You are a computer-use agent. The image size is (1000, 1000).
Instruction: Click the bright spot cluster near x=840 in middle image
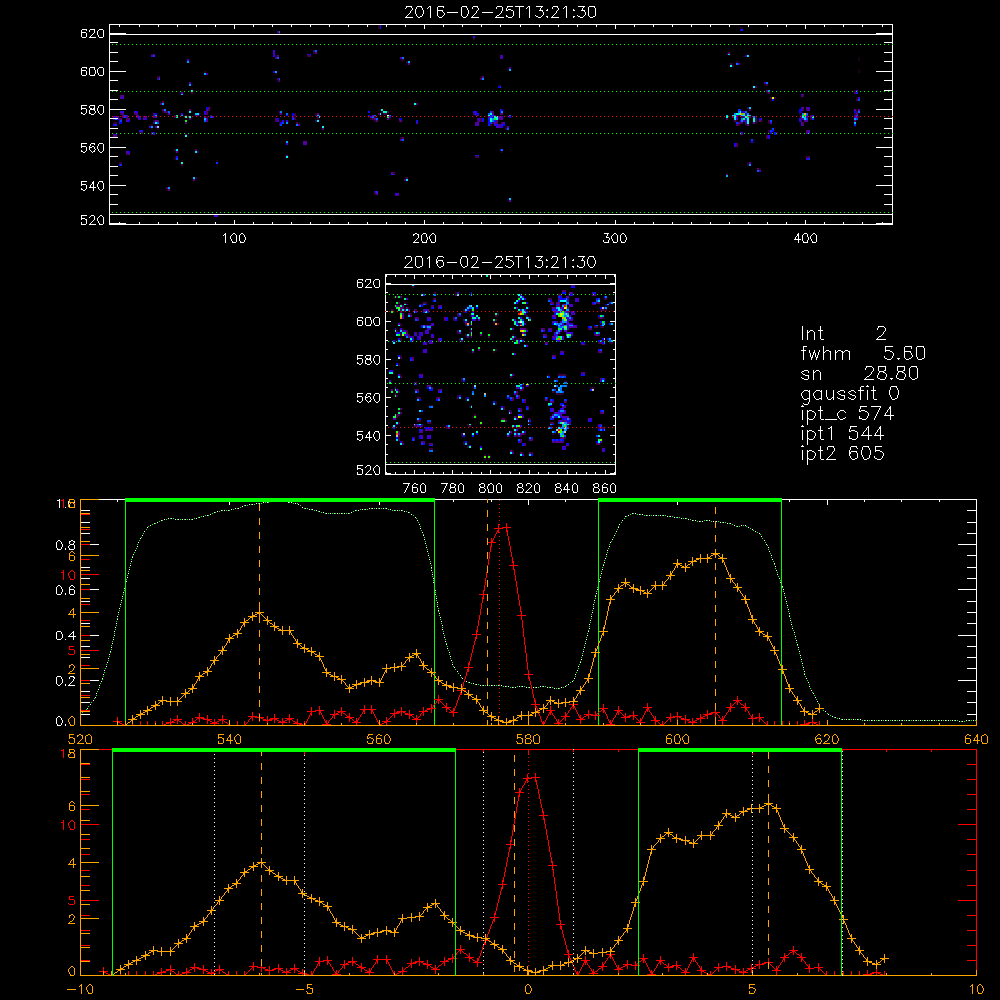point(562,316)
